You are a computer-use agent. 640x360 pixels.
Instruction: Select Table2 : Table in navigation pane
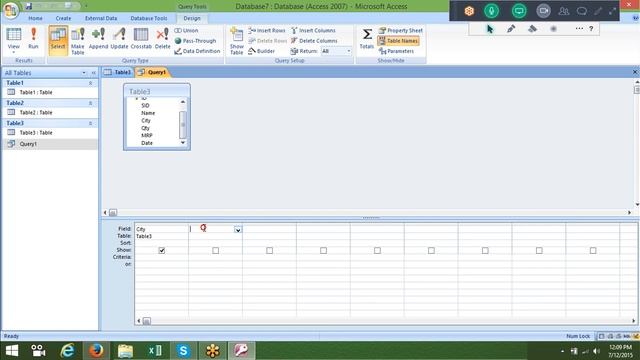click(x=50, y=112)
